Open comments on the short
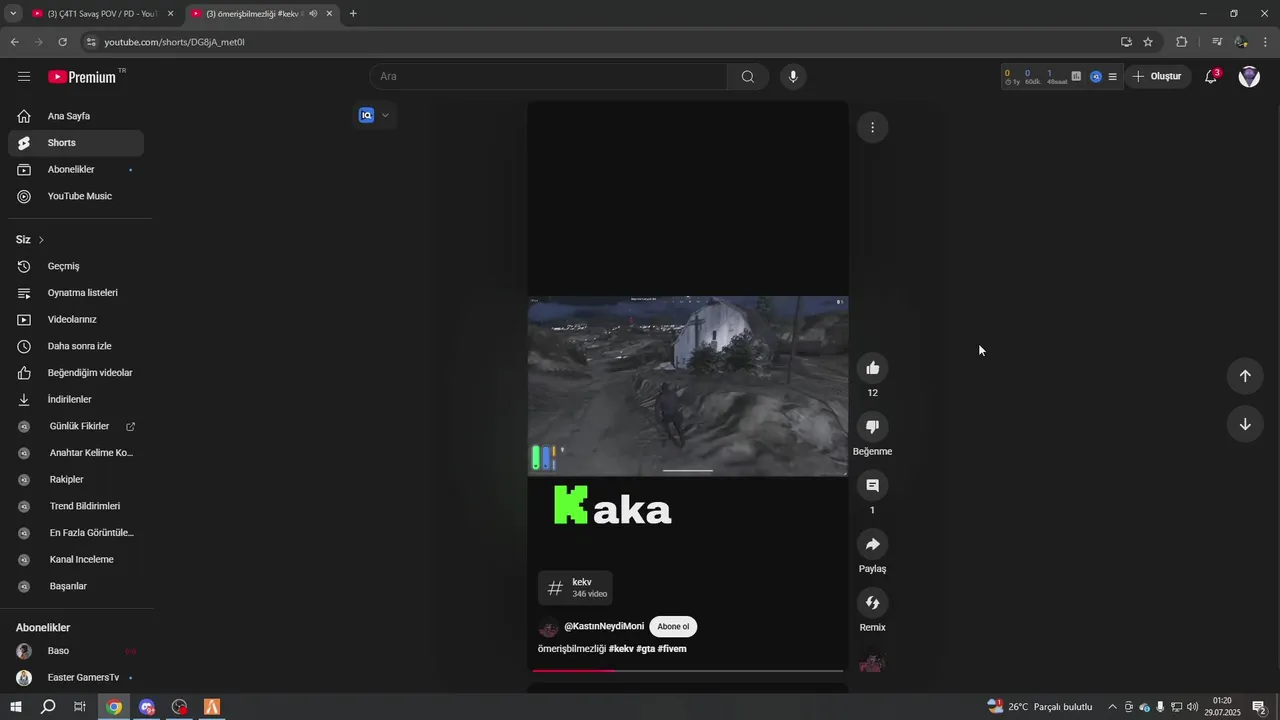Image resolution: width=1280 pixels, height=720 pixels. pos(872,485)
